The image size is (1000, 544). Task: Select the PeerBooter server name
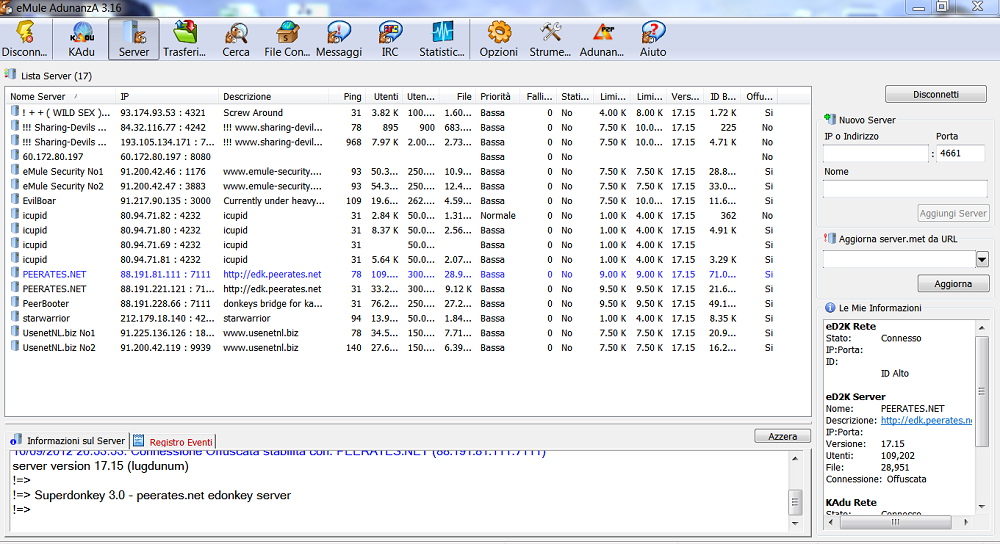coord(45,304)
